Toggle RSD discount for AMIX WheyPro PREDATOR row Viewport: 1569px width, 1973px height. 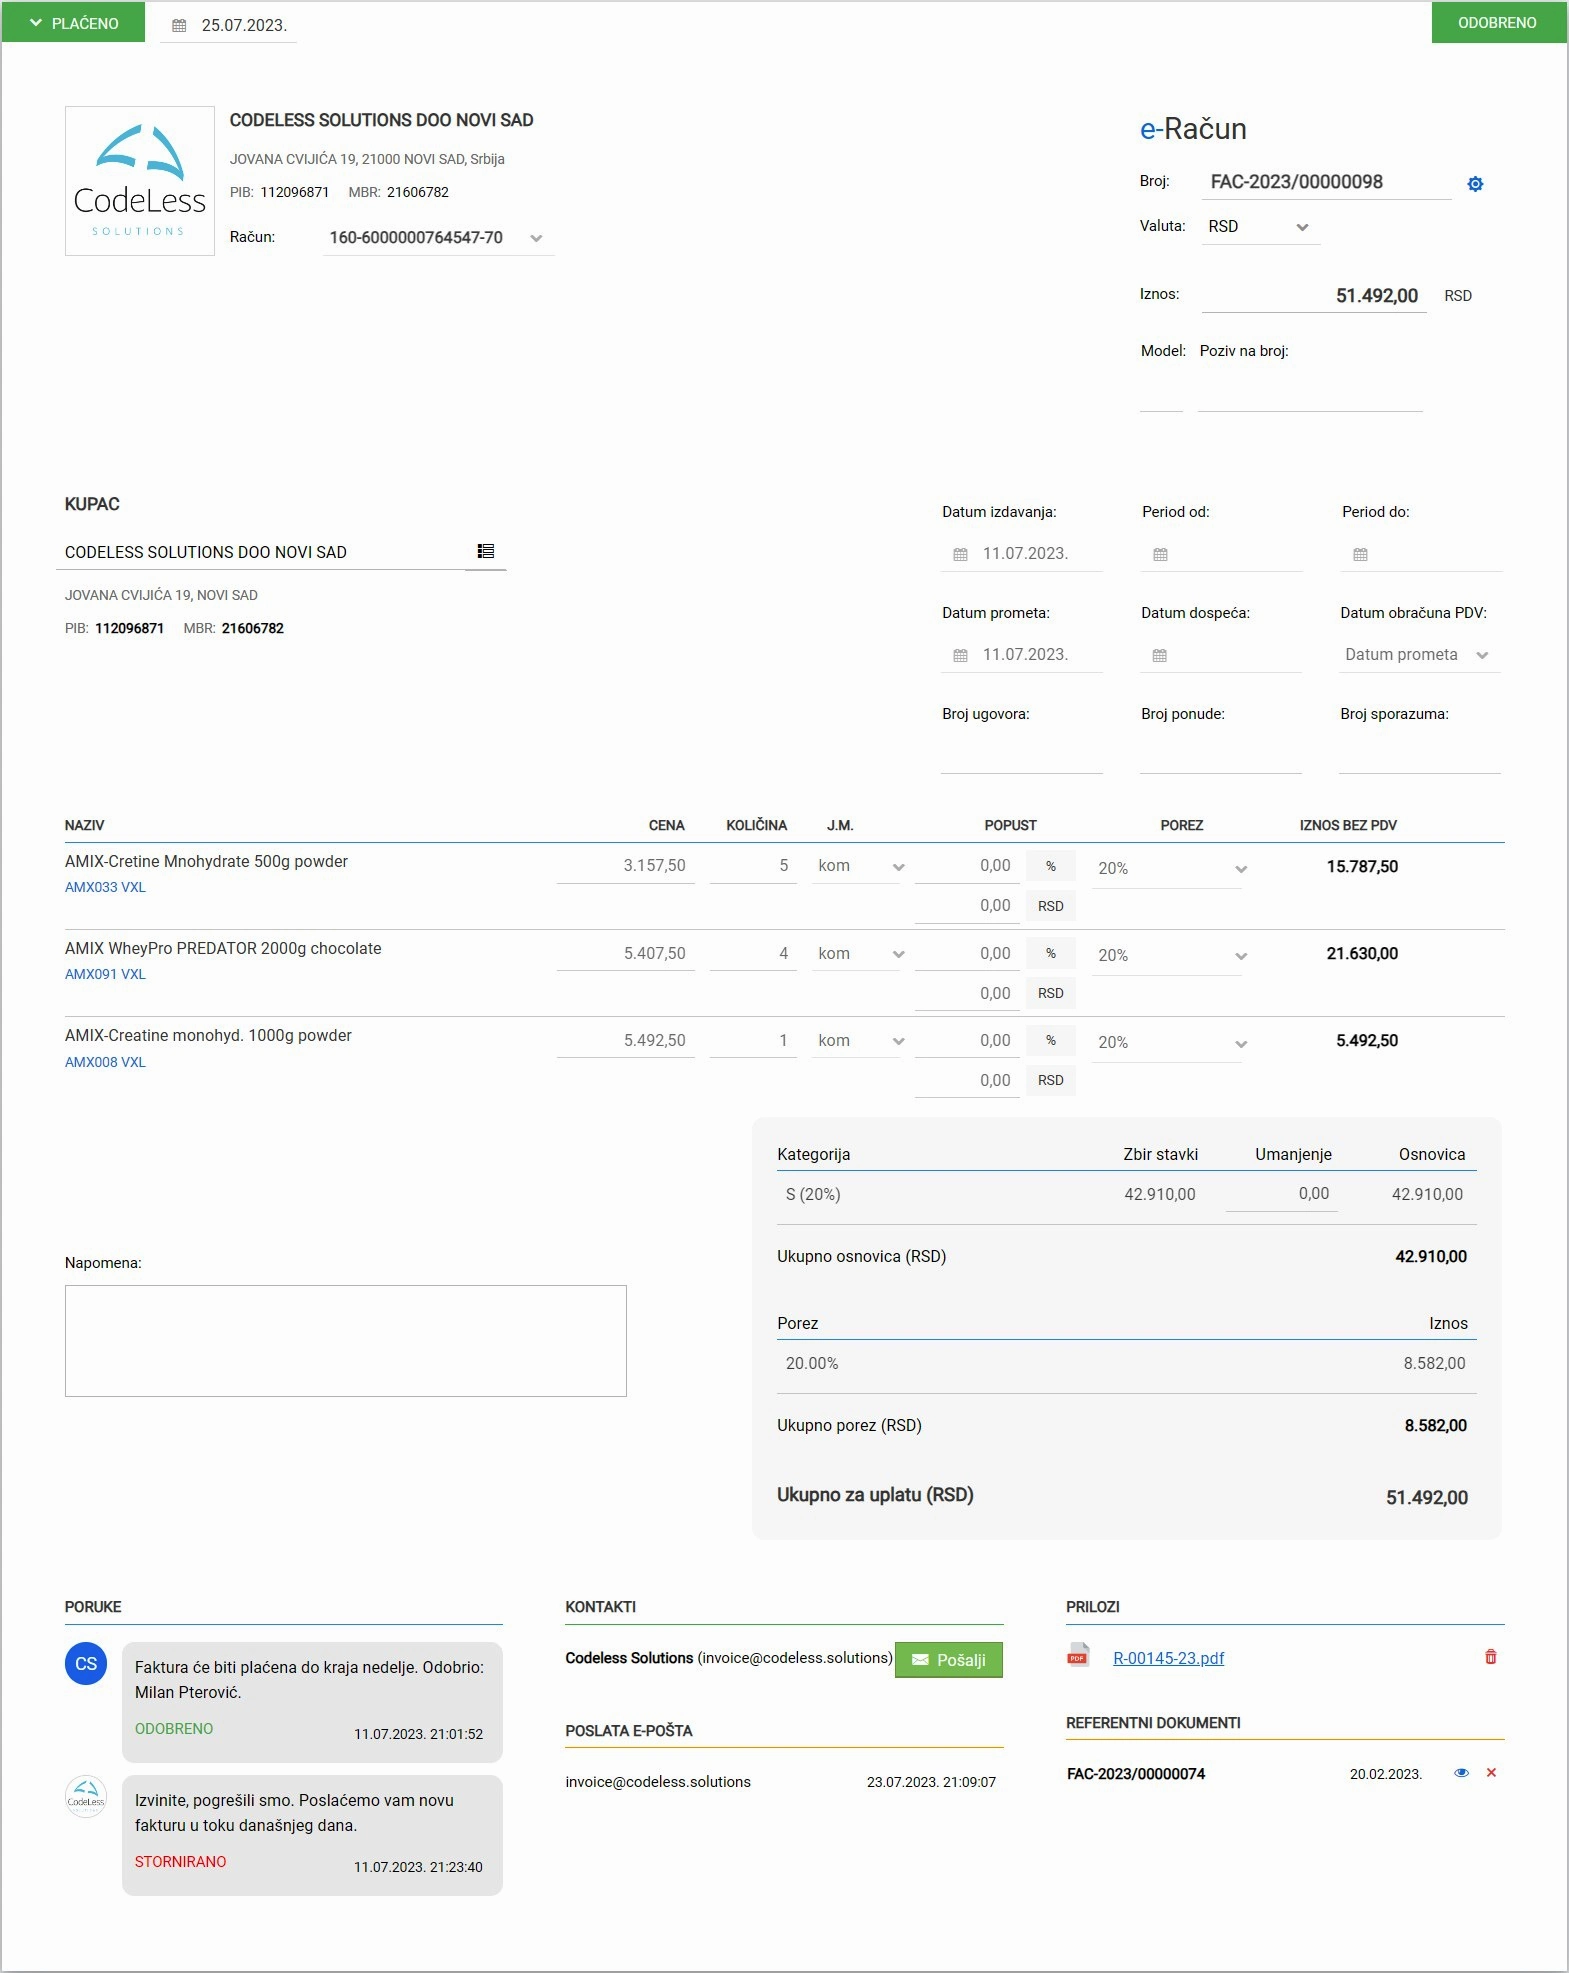[x=1051, y=993]
